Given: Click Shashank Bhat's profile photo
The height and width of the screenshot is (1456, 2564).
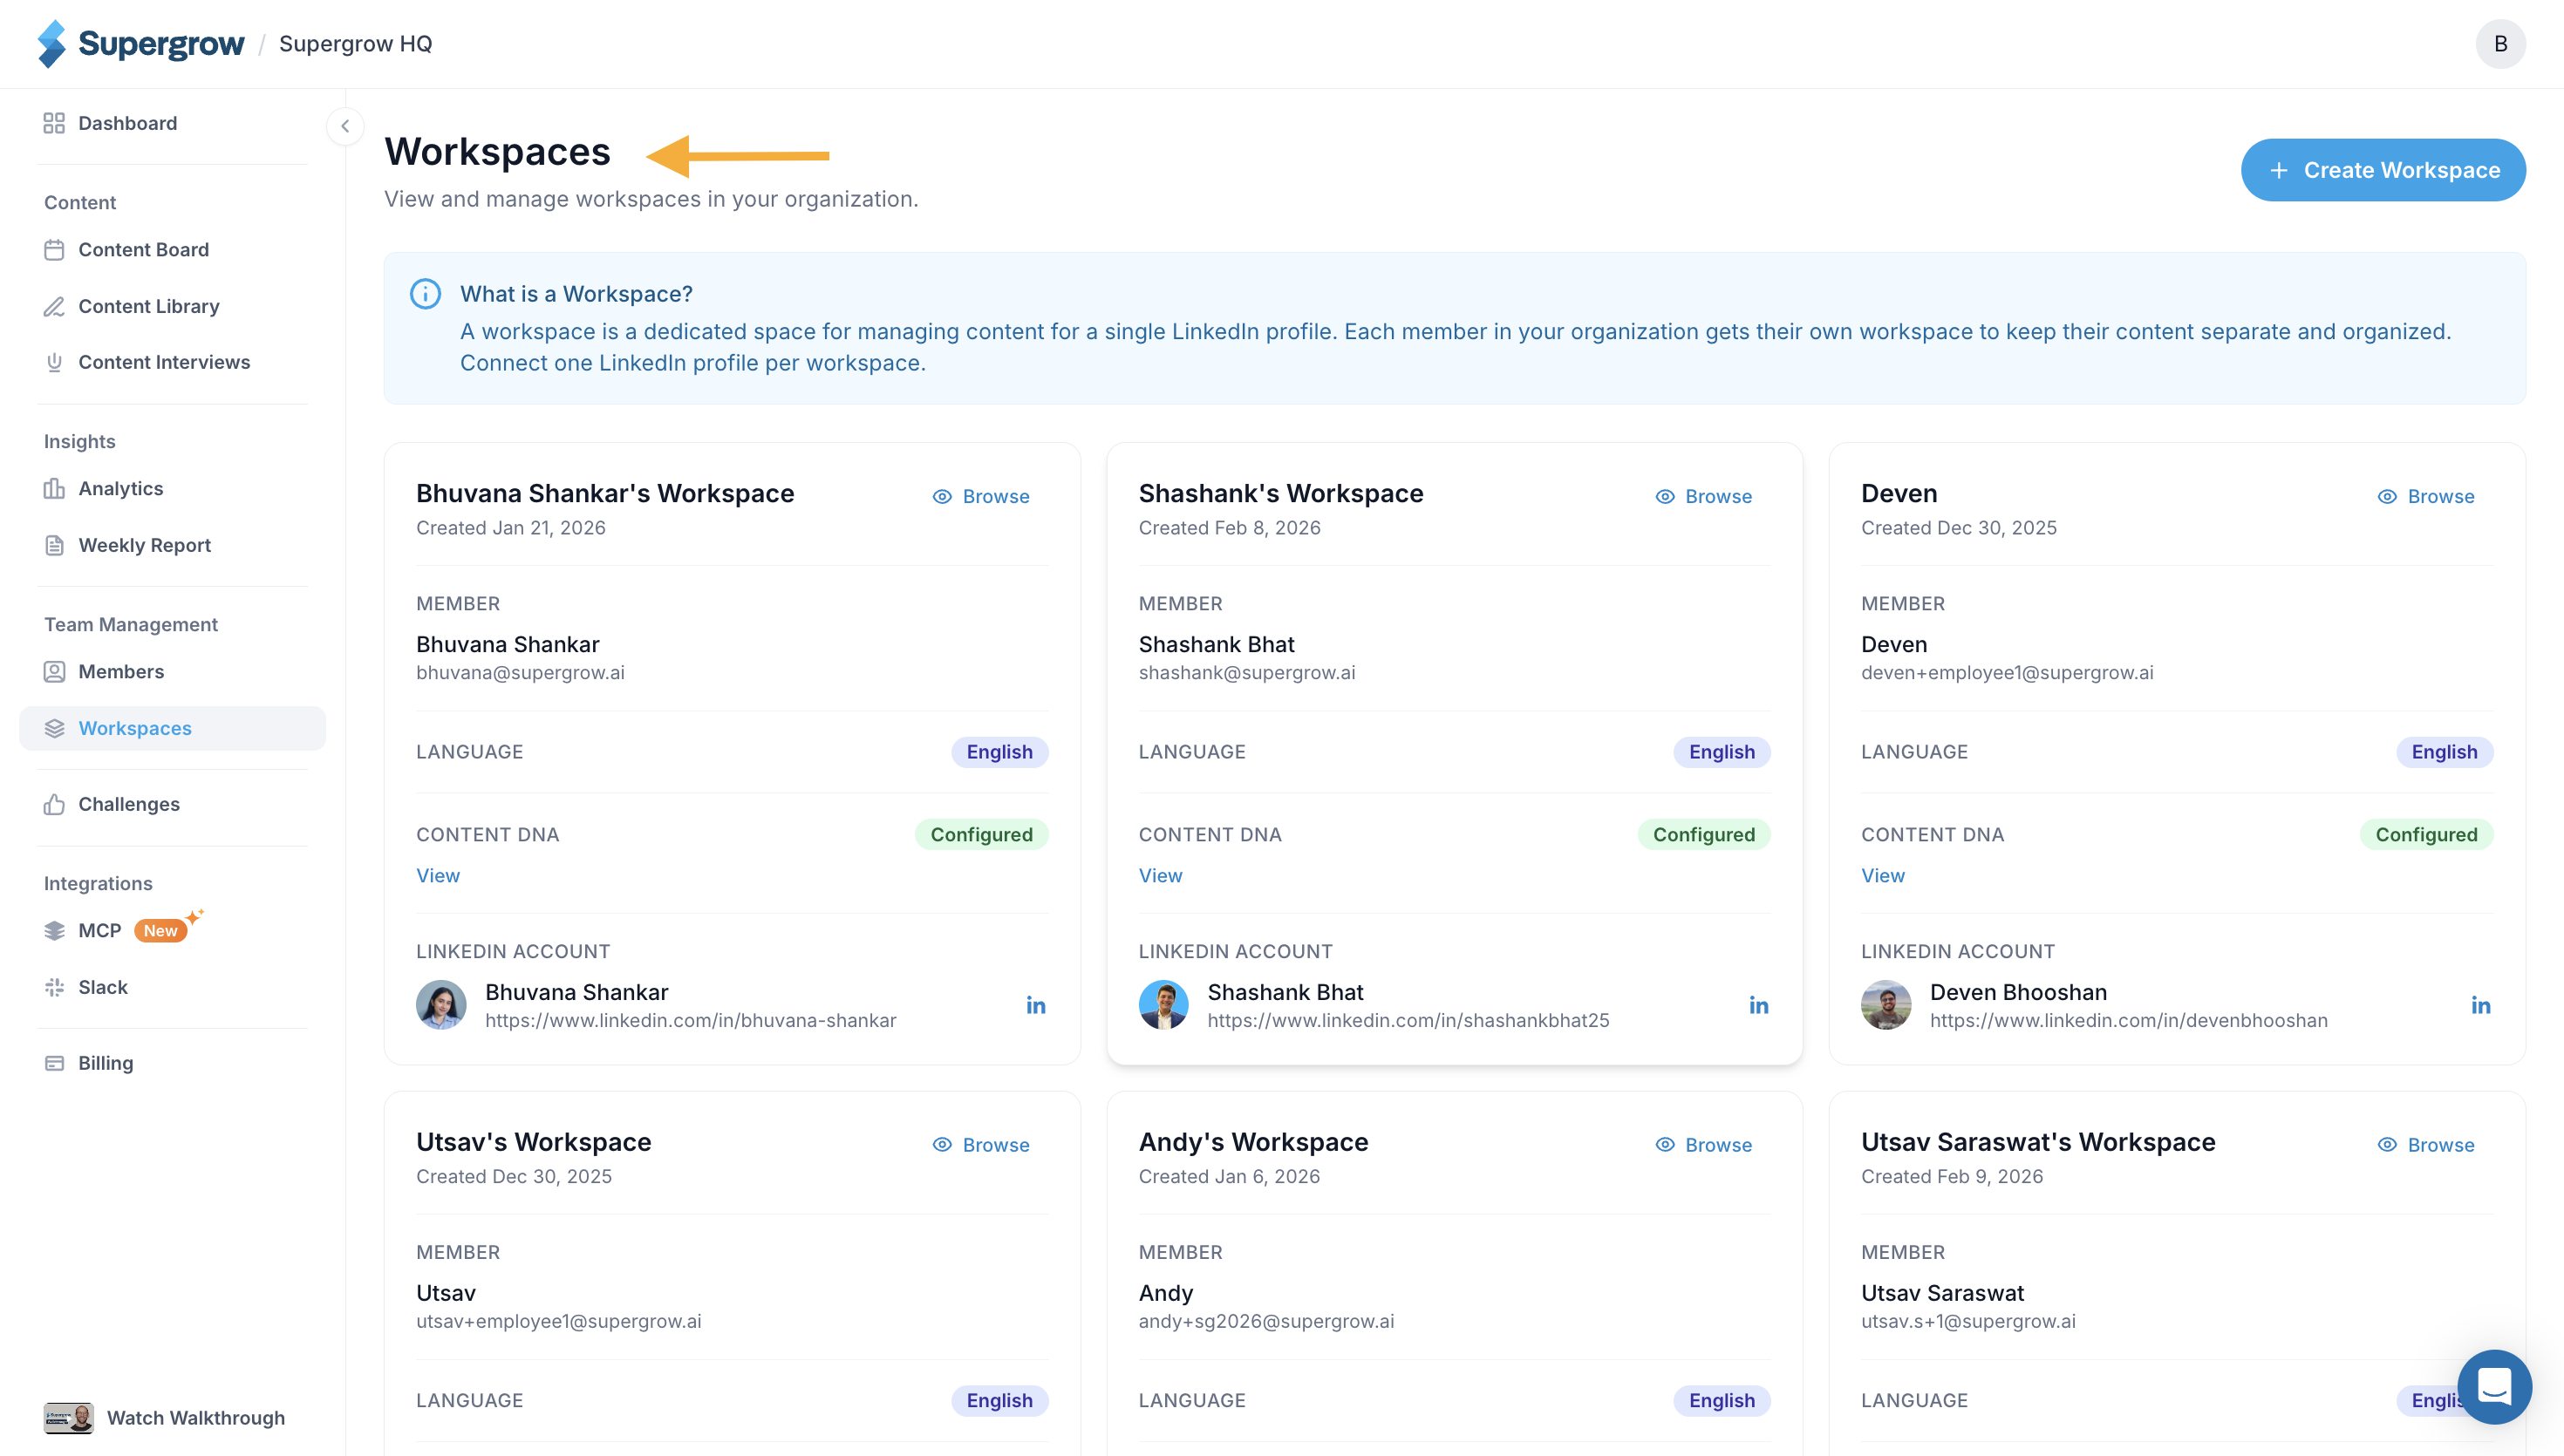Looking at the screenshot, I should [1163, 1005].
